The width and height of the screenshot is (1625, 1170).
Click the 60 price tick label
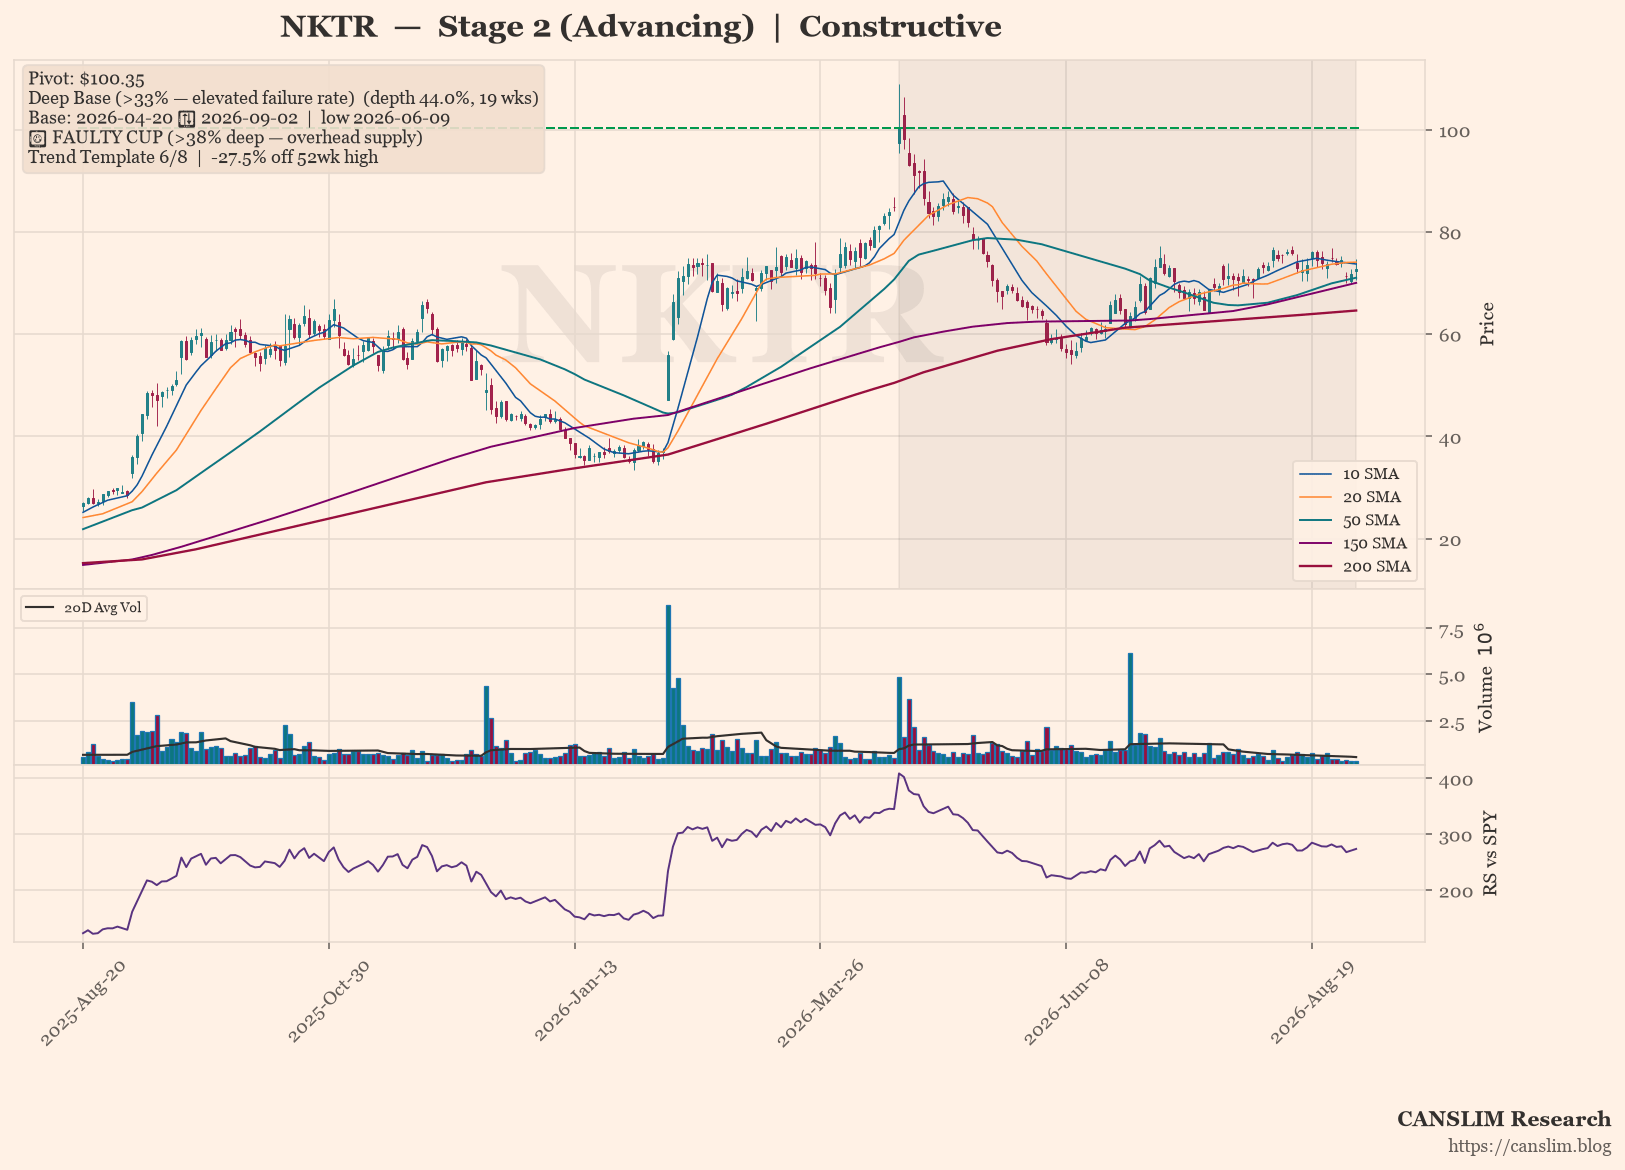click(x=1449, y=335)
